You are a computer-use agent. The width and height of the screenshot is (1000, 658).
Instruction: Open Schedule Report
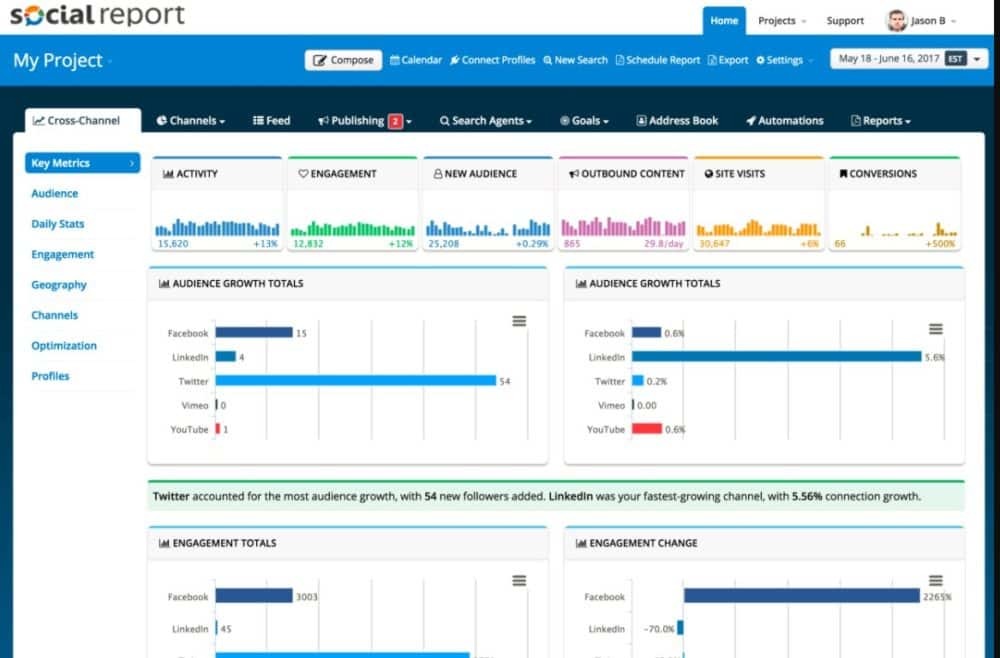(x=658, y=60)
